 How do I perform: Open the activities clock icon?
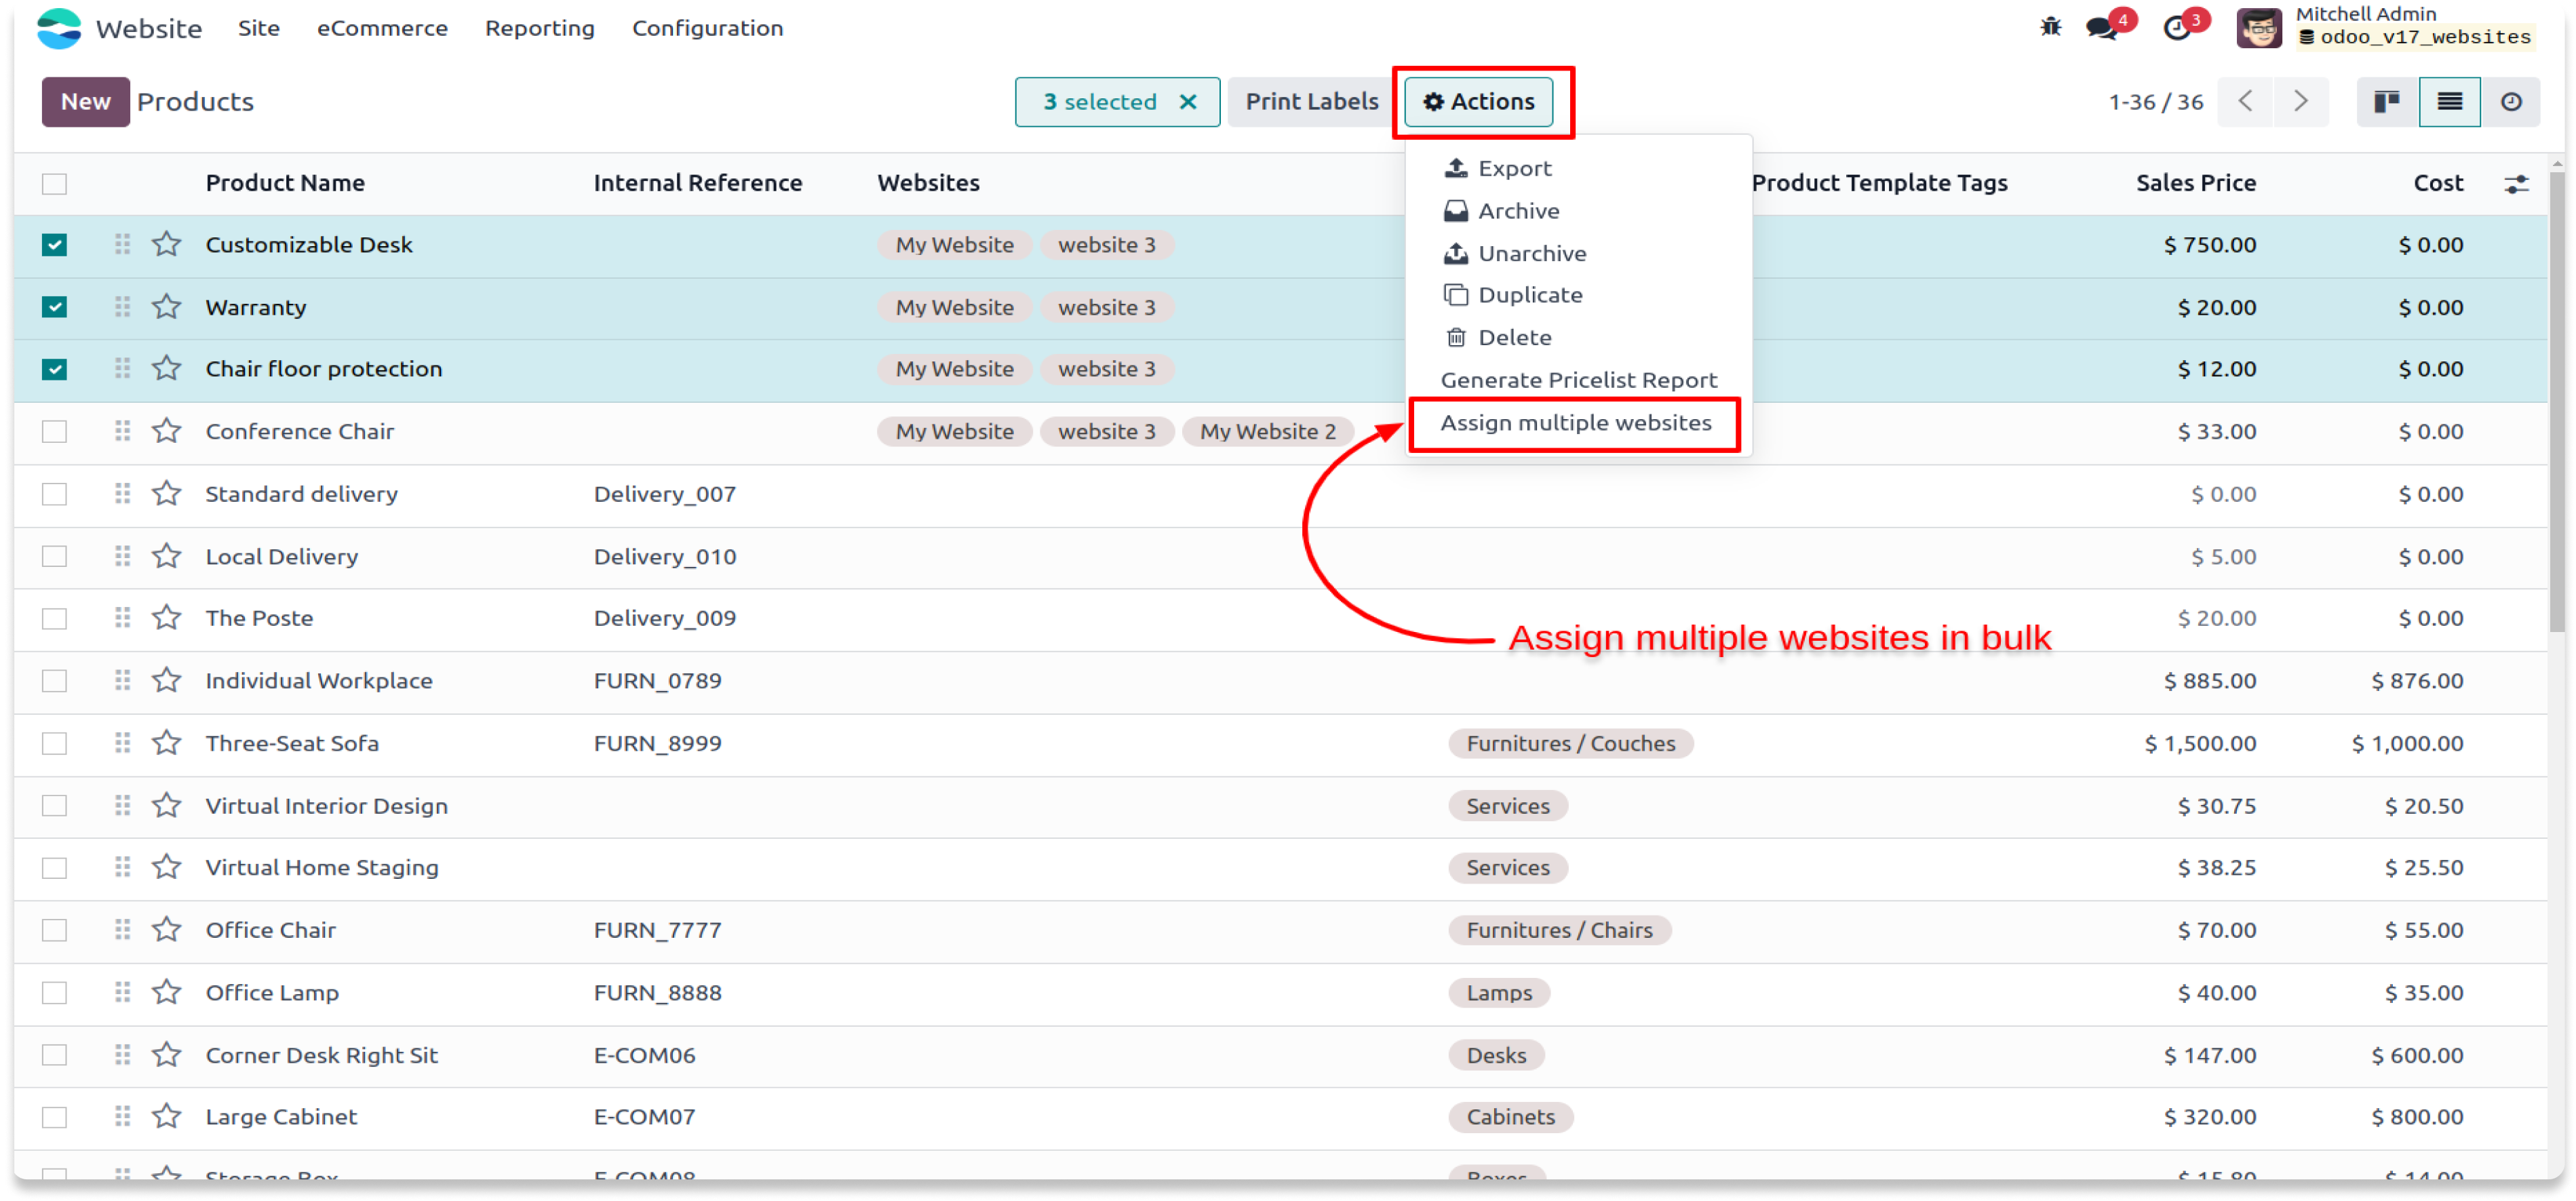pyautogui.click(x=2176, y=28)
